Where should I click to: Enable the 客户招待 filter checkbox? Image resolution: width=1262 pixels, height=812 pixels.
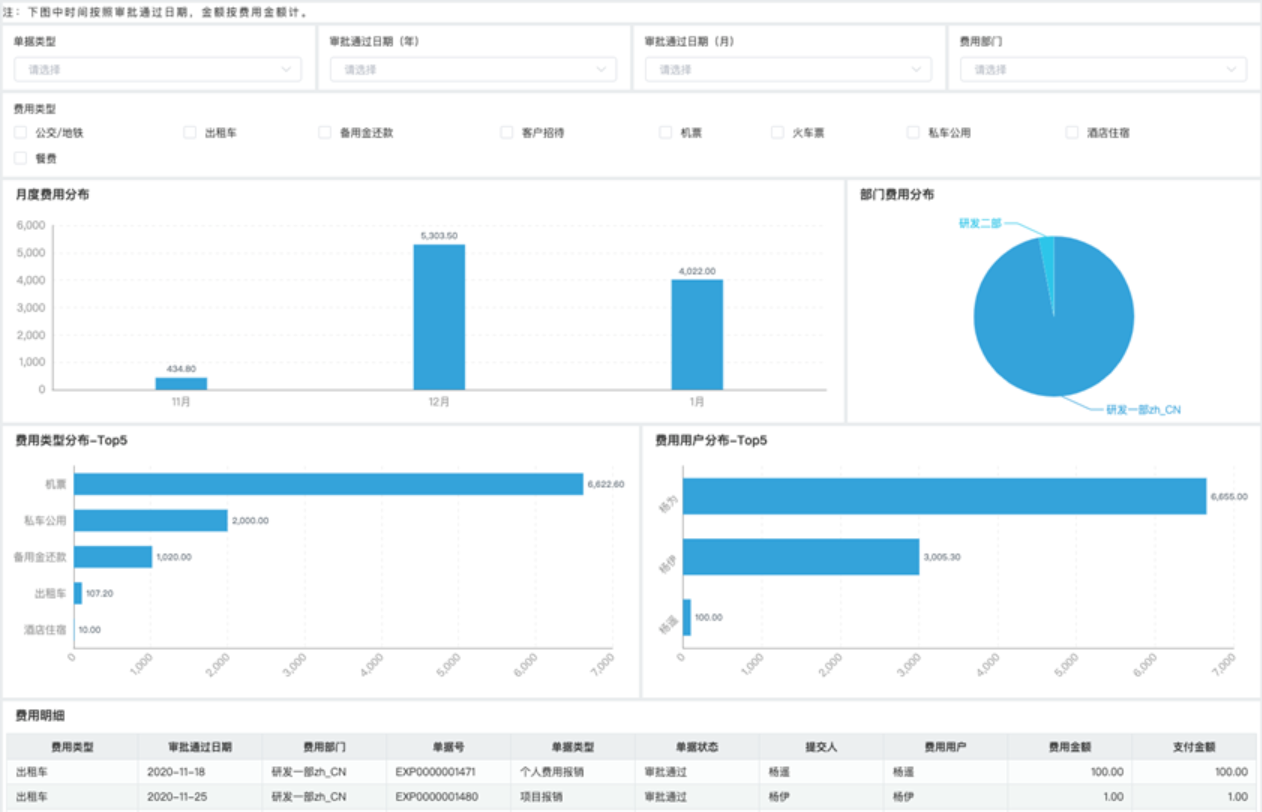pyautogui.click(x=507, y=132)
